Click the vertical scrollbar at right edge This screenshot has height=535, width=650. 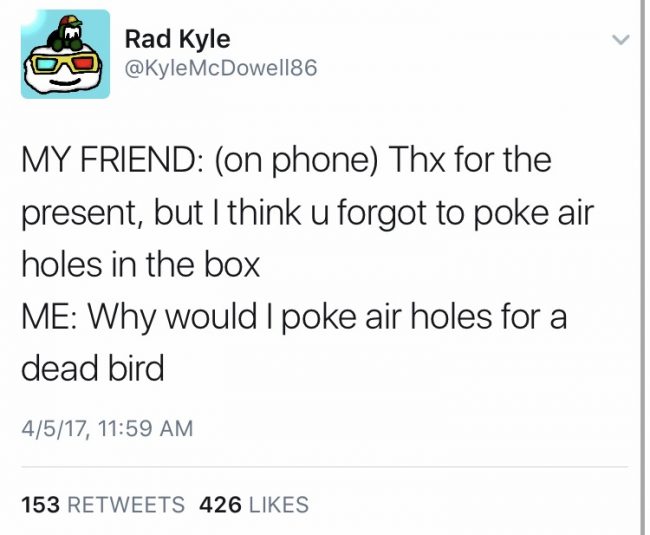tap(642, 267)
